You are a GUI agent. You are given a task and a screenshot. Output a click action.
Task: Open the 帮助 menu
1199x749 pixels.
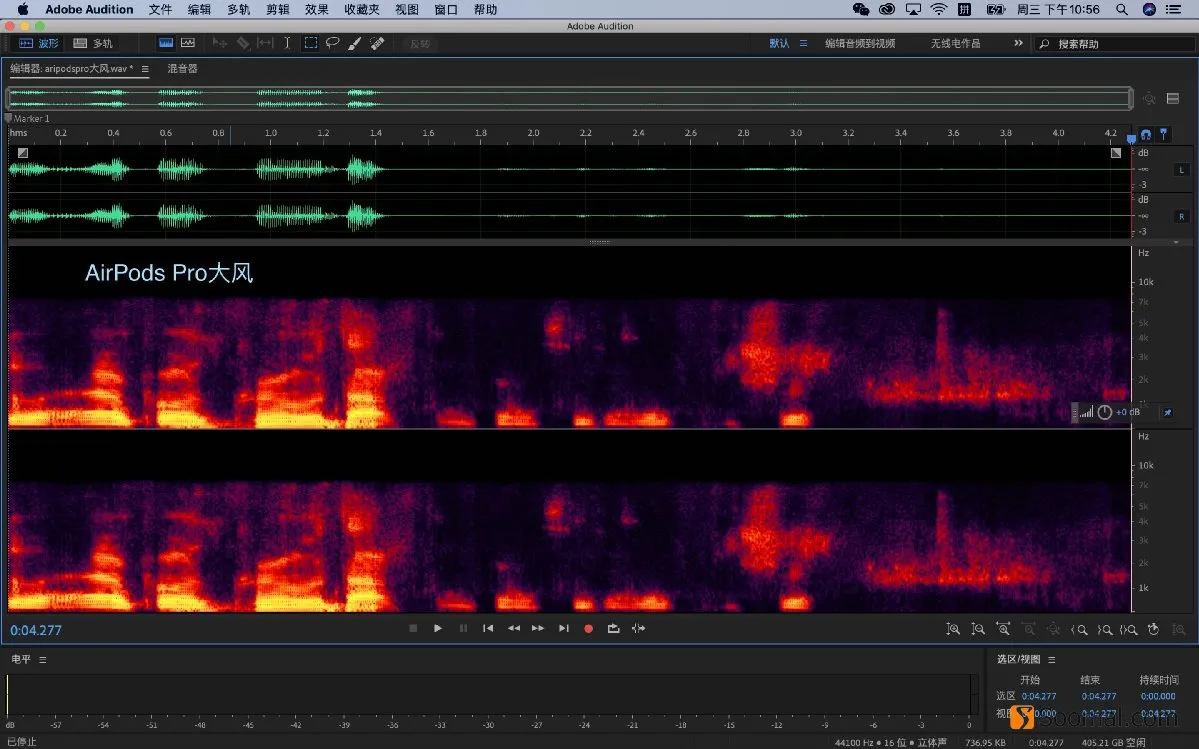[485, 9]
